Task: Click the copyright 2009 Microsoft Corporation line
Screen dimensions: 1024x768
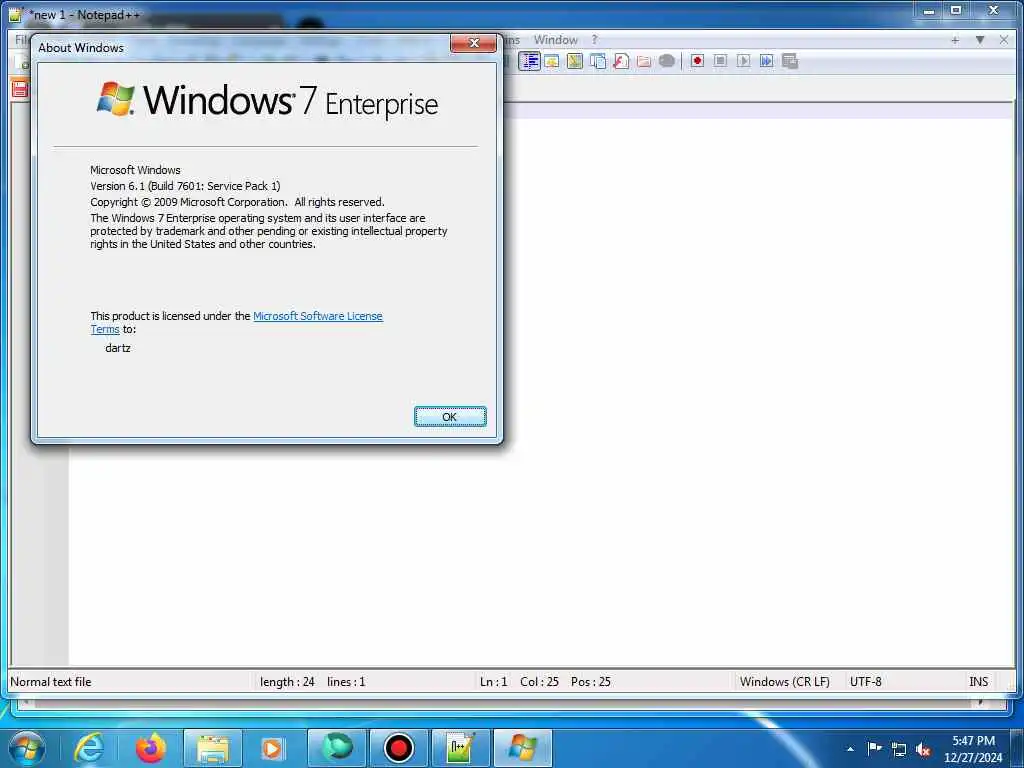Action: (x=237, y=202)
